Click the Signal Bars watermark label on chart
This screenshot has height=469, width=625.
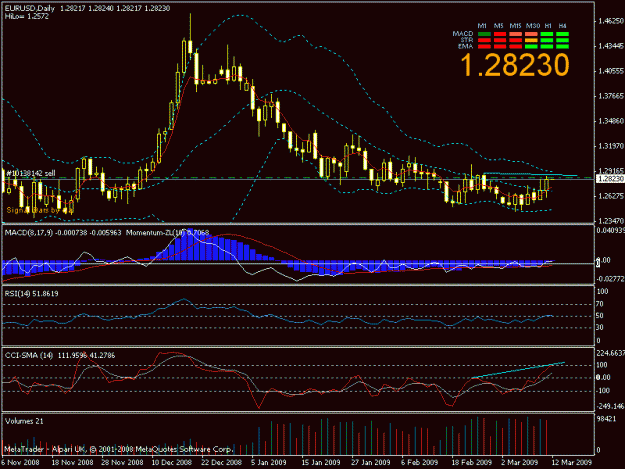pyautogui.click(x=40, y=210)
